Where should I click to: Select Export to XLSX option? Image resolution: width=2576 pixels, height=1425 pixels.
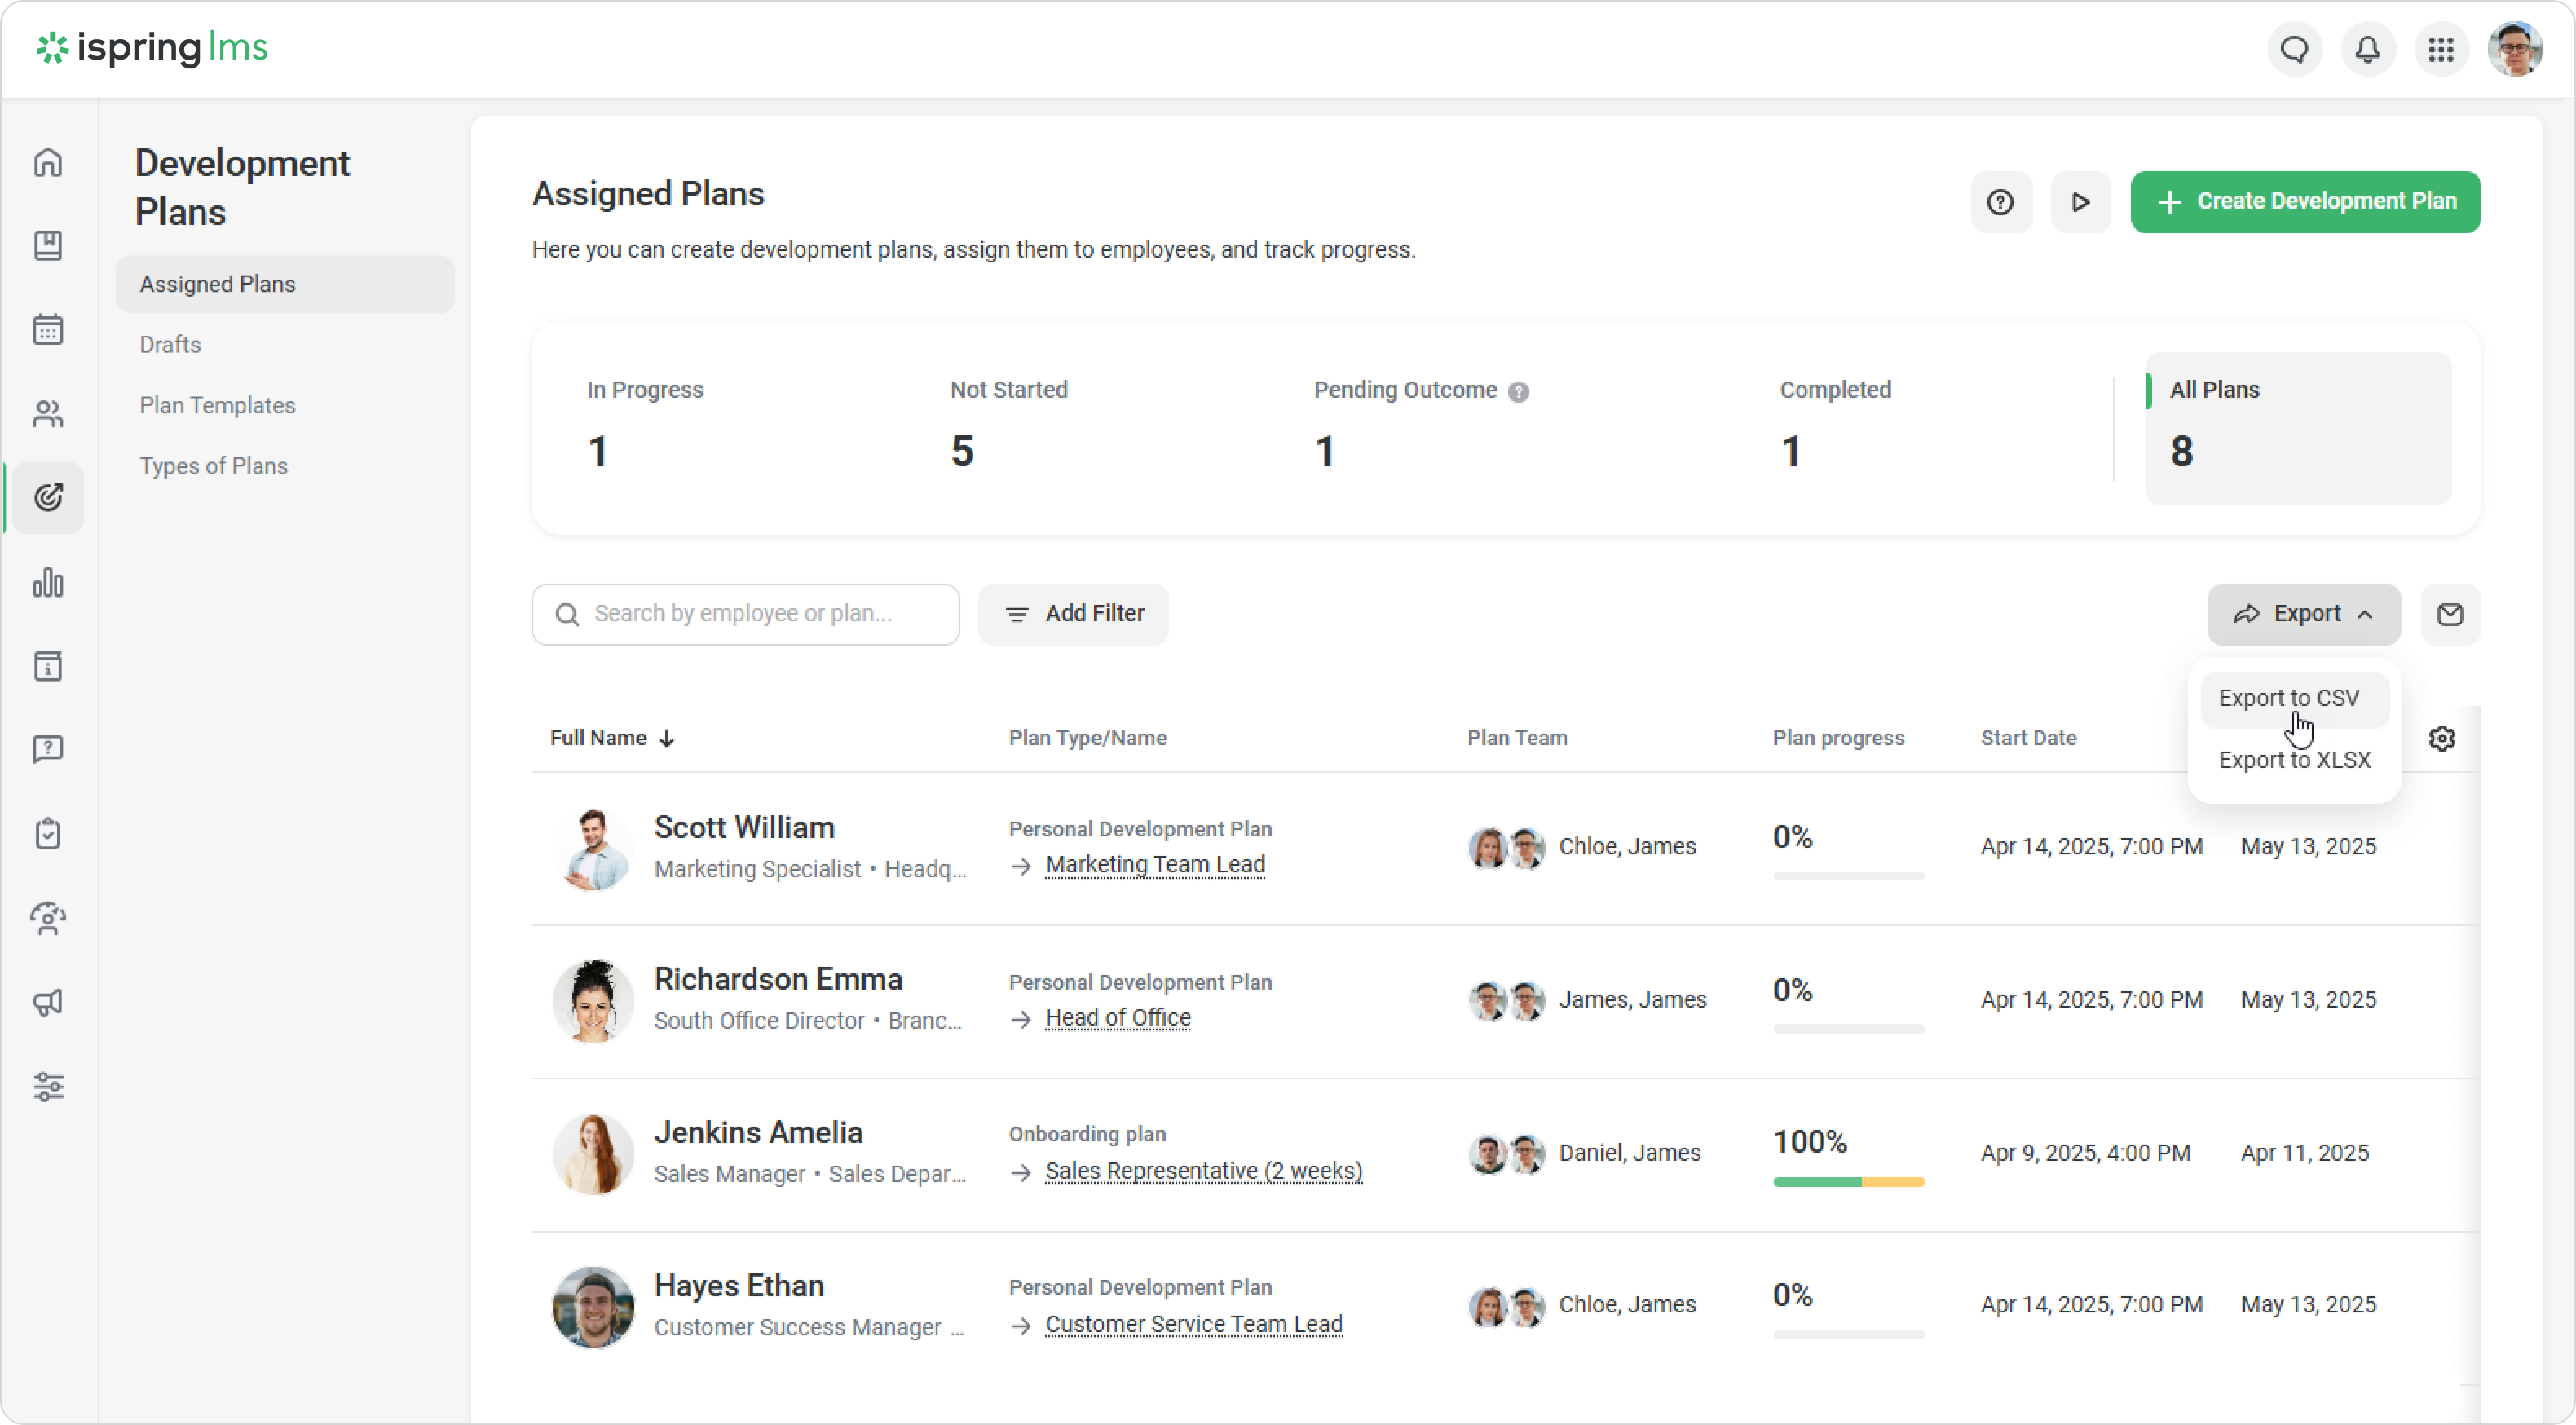click(x=2294, y=760)
